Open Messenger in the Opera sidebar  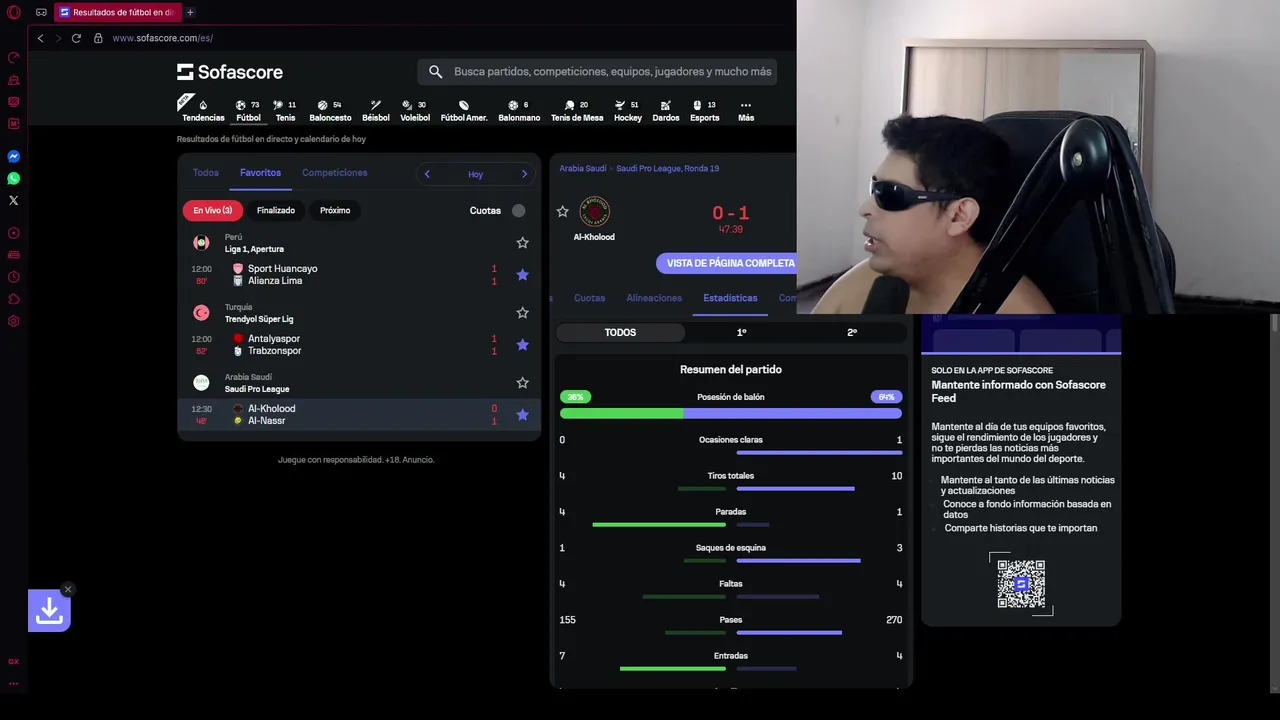[x=14, y=157]
